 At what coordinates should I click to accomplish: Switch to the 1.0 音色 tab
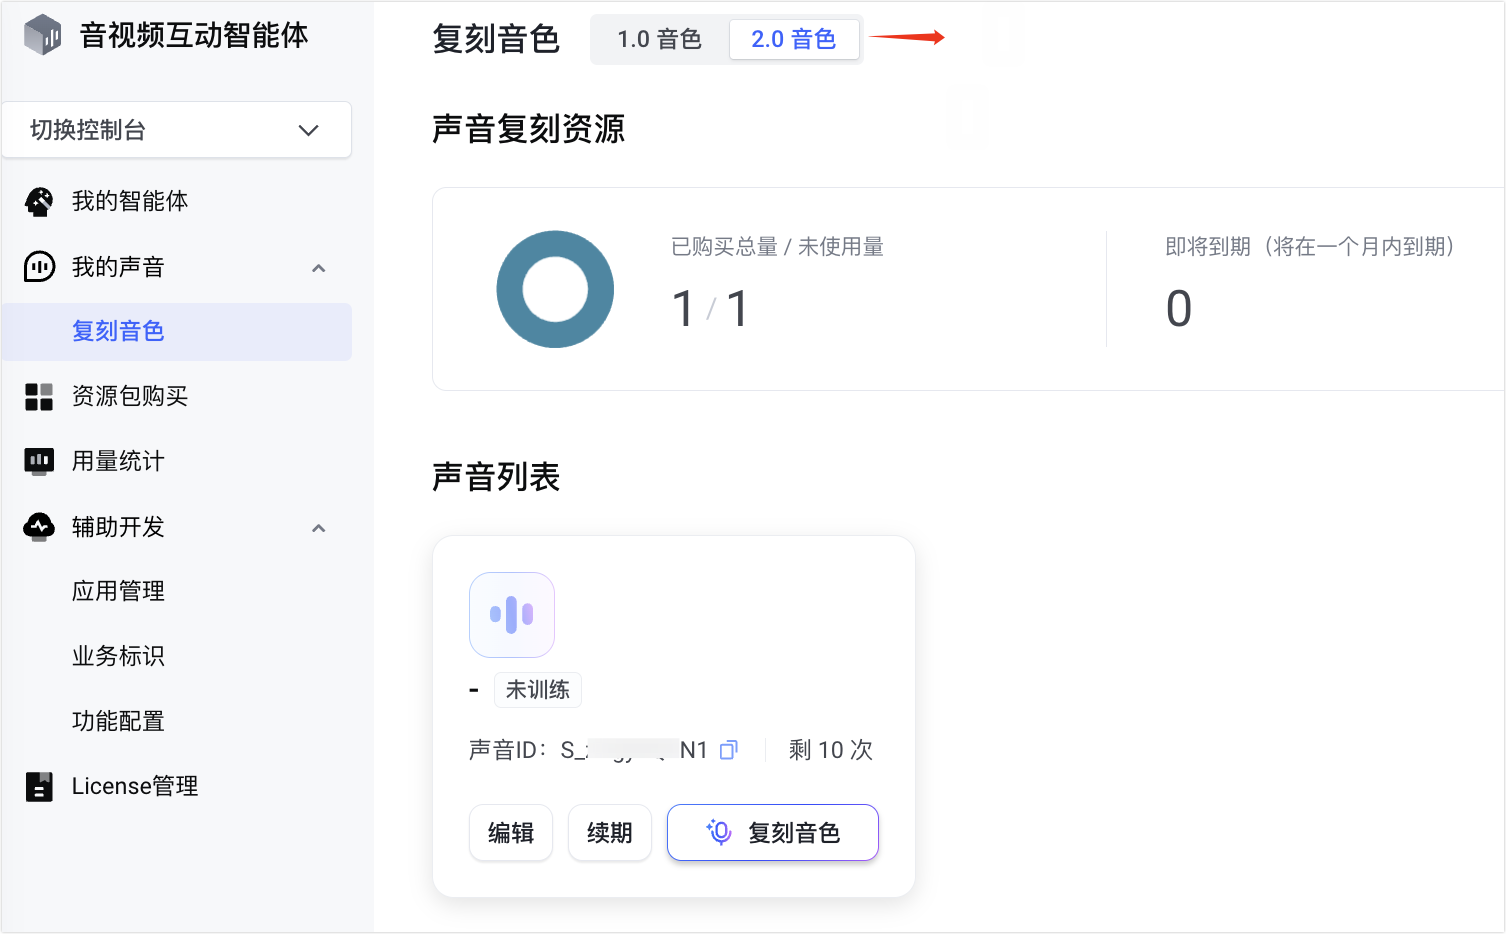pyautogui.click(x=659, y=40)
